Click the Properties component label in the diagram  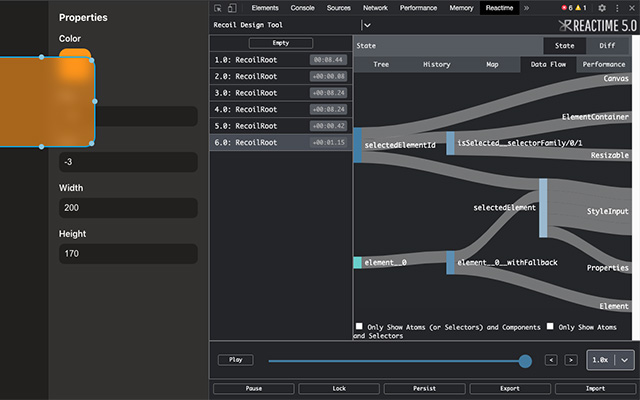coord(607,268)
